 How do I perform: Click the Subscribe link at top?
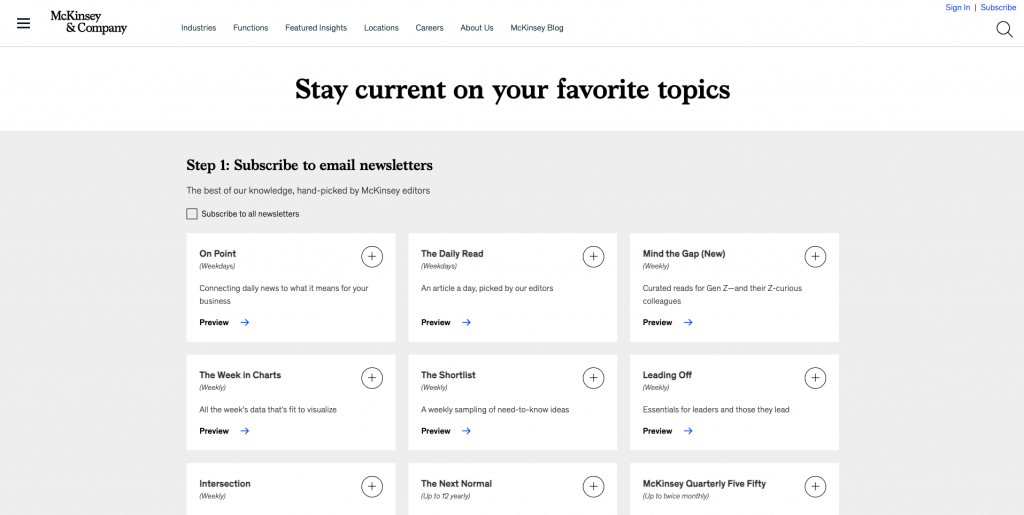pos(998,7)
